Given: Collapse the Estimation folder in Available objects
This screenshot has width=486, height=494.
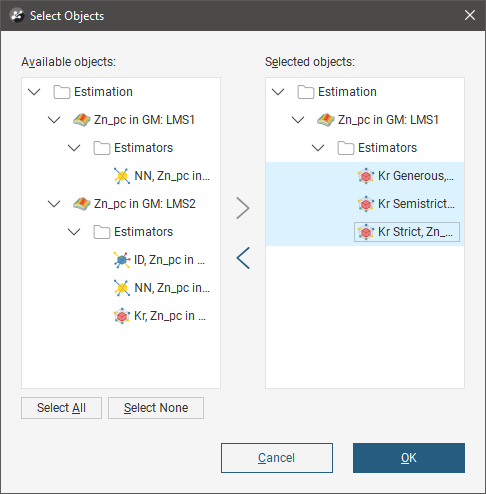Looking at the screenshot, I should point(34,92).
